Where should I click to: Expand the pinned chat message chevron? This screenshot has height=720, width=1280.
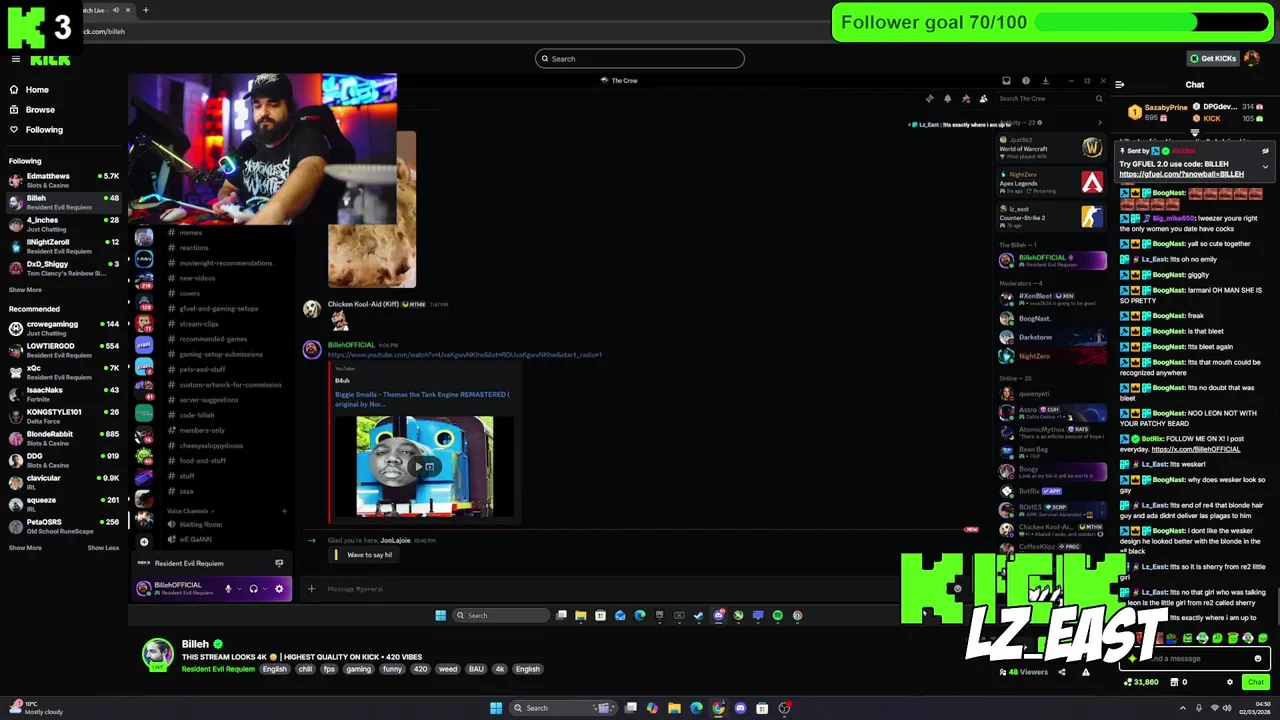[1265, 166]
